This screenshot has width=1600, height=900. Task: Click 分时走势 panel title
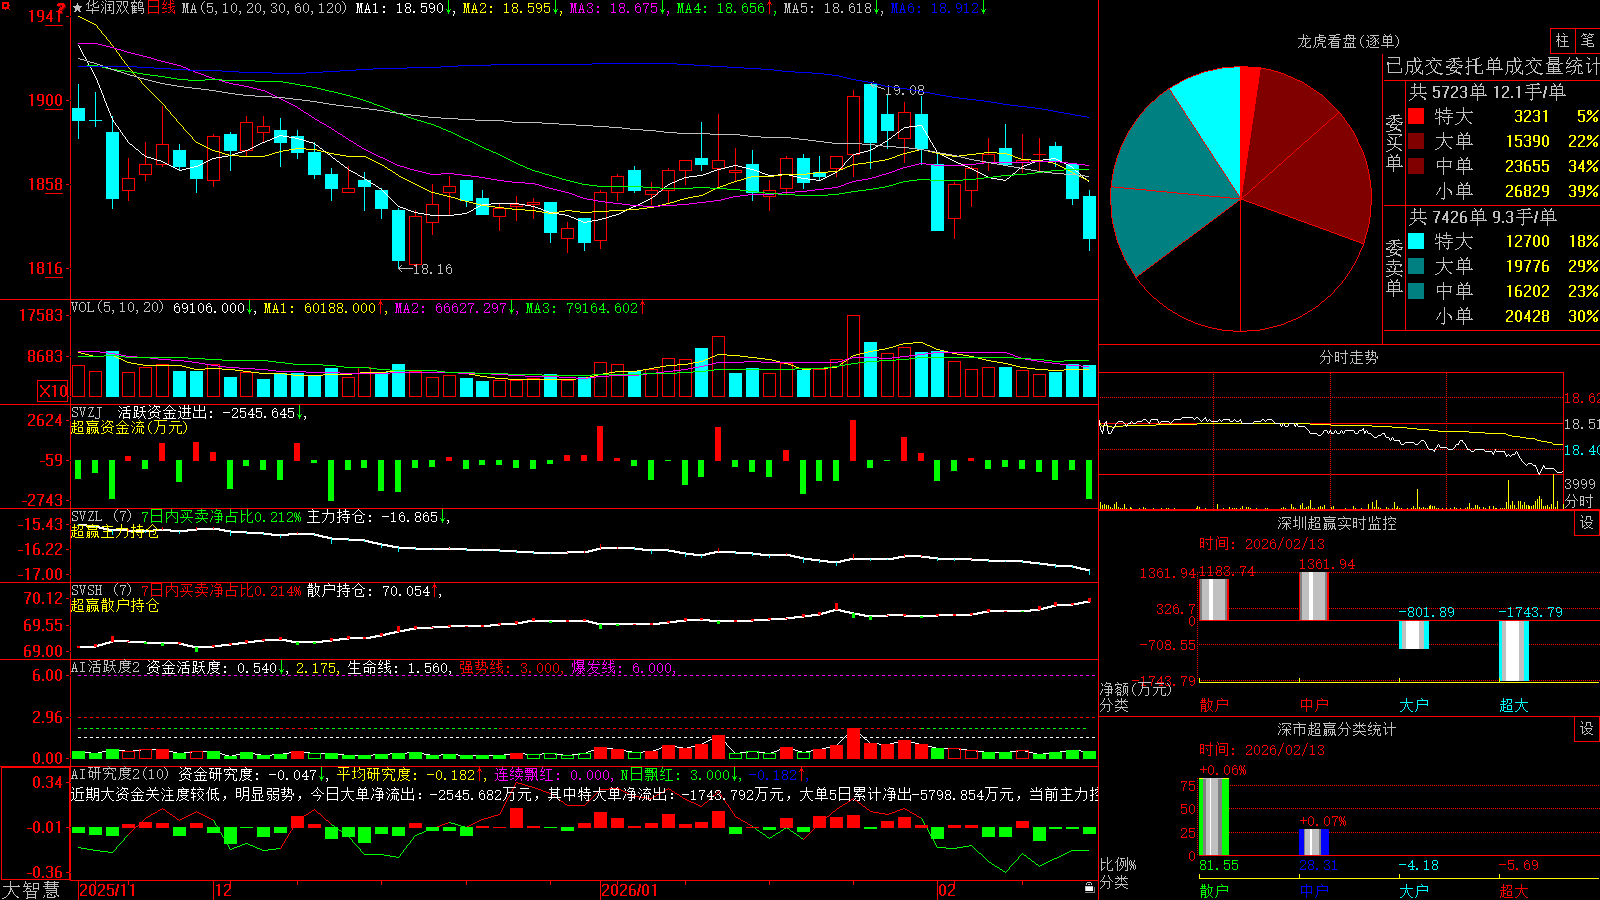tap(1348, 357)
